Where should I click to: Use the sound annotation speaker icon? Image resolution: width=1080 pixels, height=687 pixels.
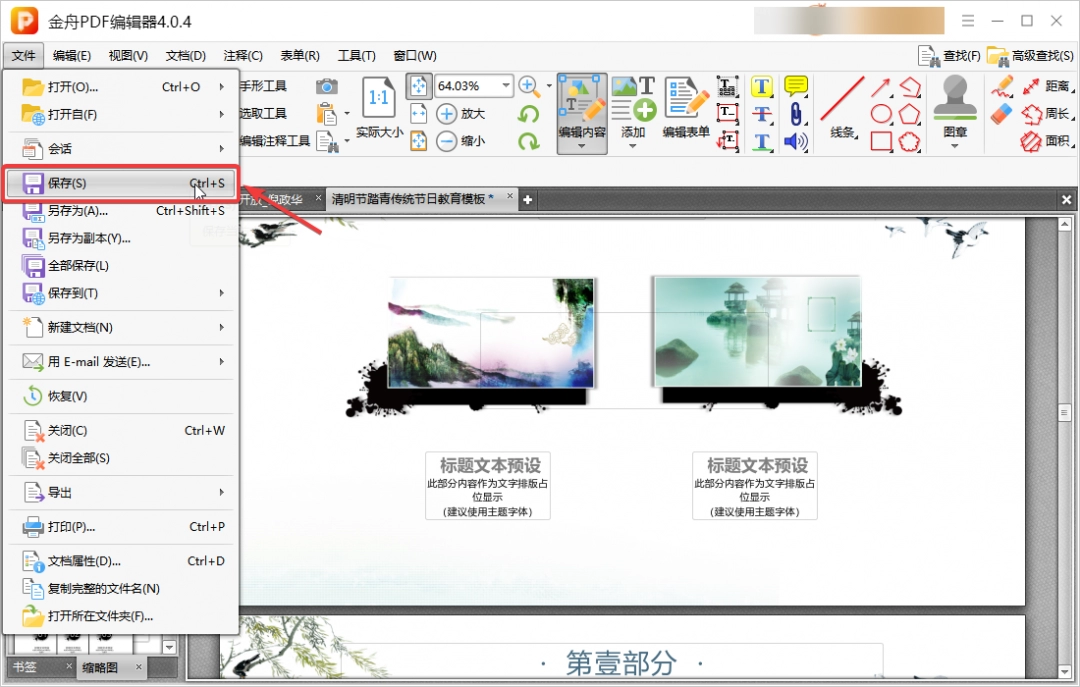[795, 141]
